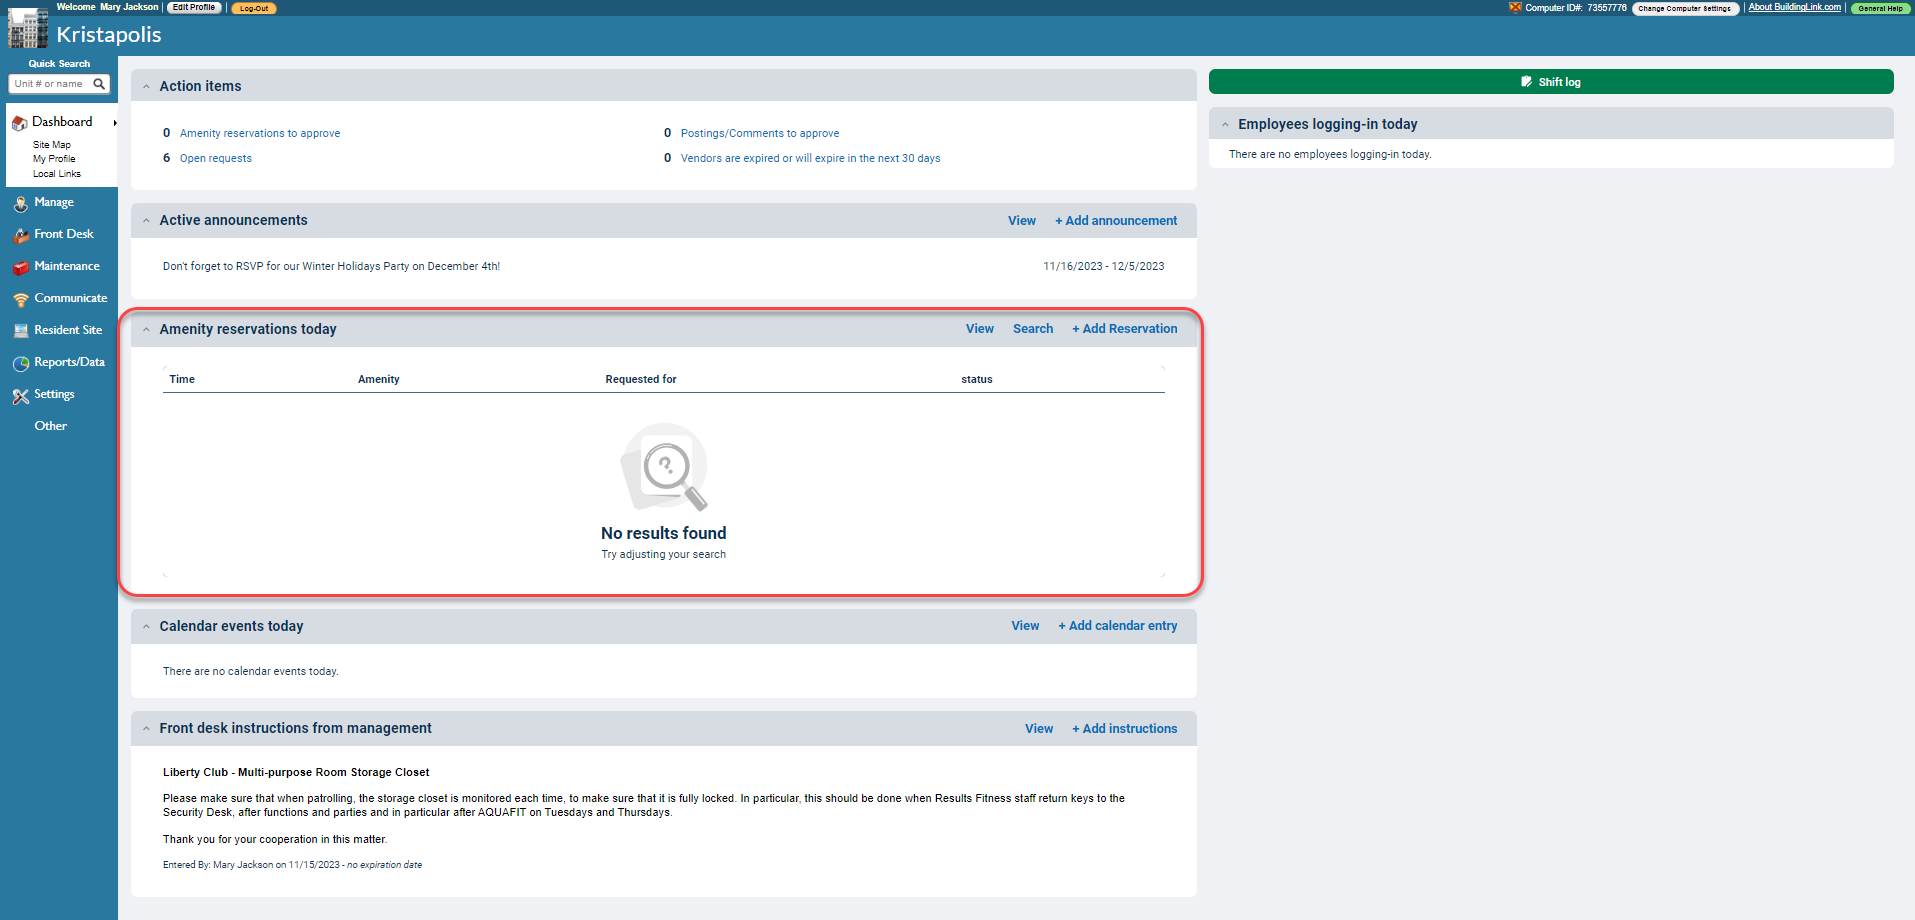
Task: Click the Resident Site icon
Action: tap(20, 330)
